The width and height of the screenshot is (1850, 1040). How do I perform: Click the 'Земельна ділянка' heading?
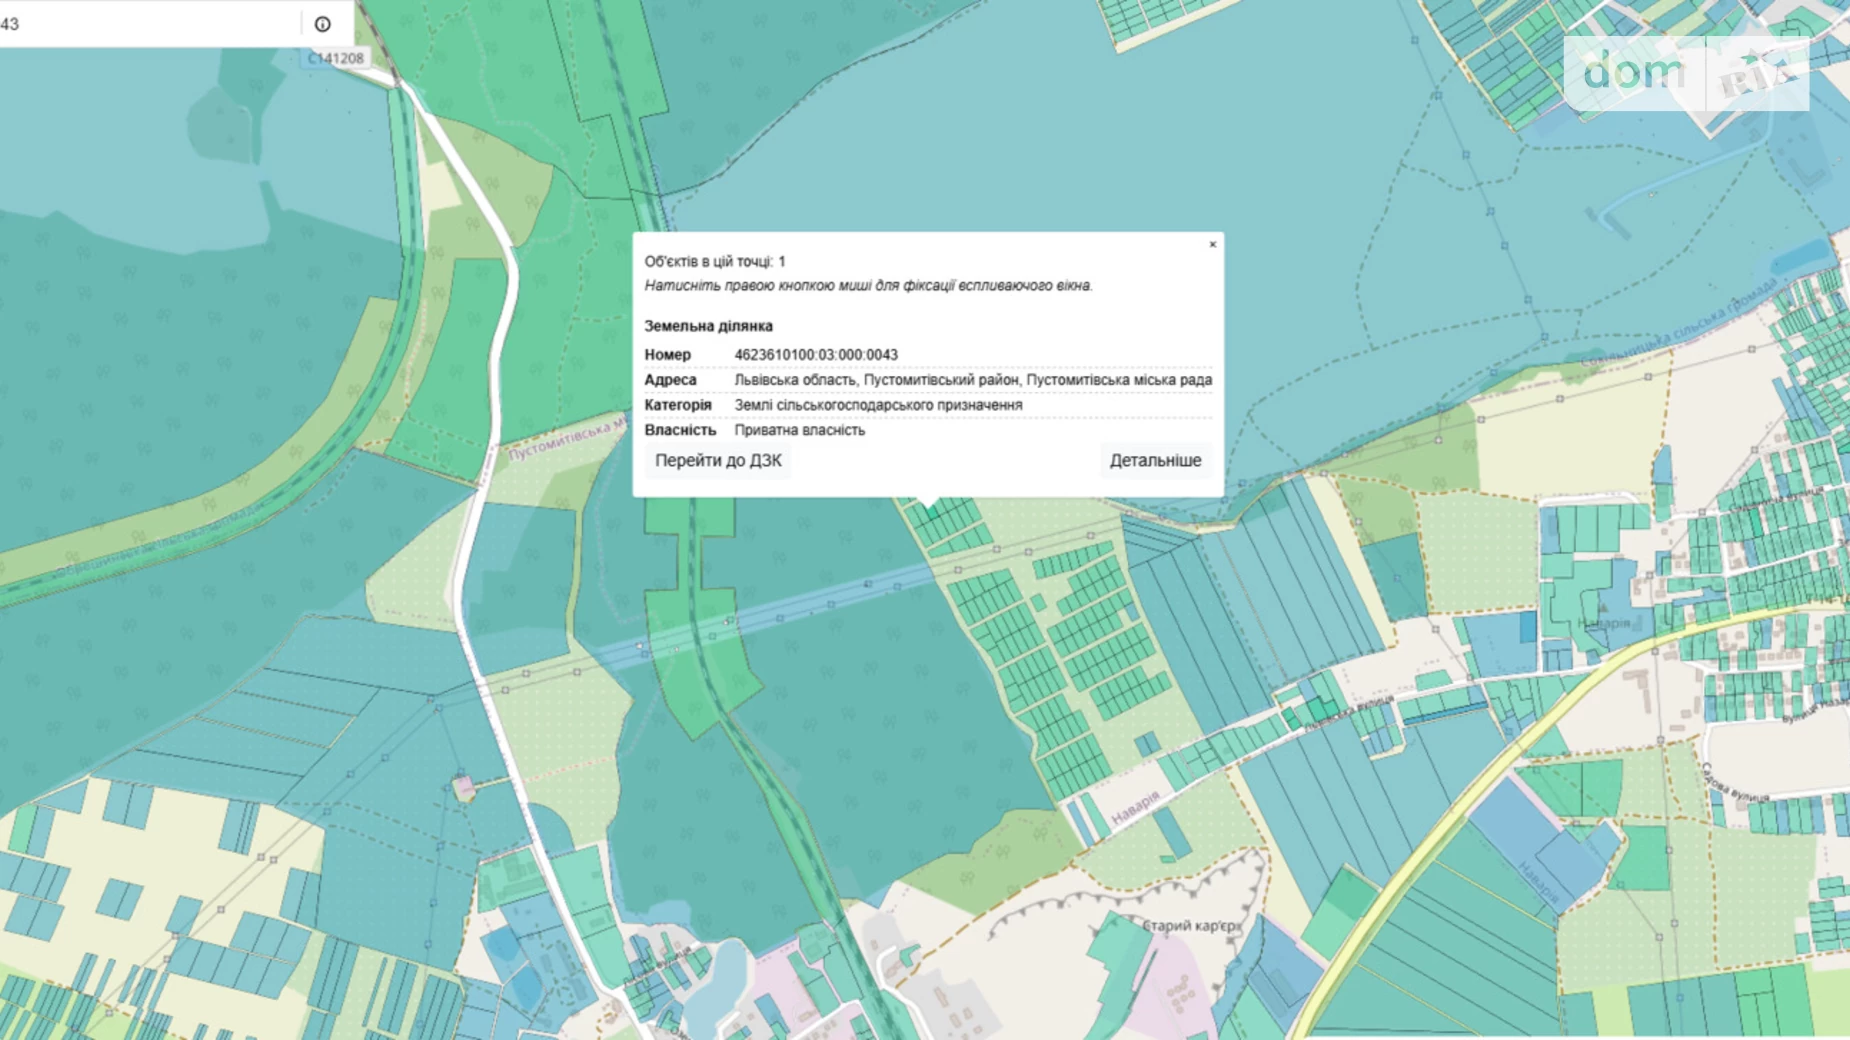708,326
